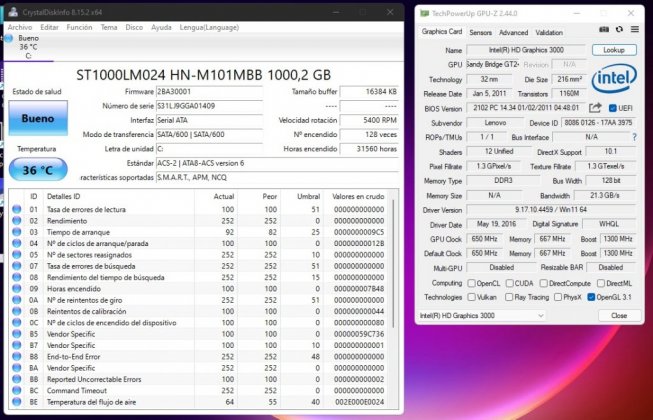
Task: Toggle the CUDA checkbox
Action: tap(509, 283)
